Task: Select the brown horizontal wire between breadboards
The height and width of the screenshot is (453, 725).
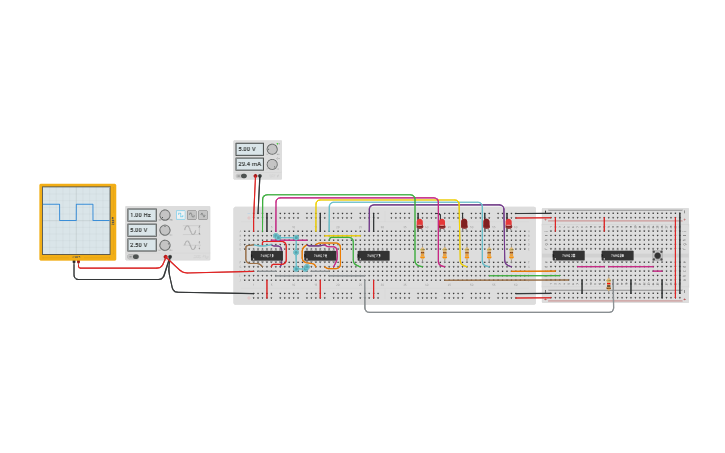Action: [x=506, y=280]
